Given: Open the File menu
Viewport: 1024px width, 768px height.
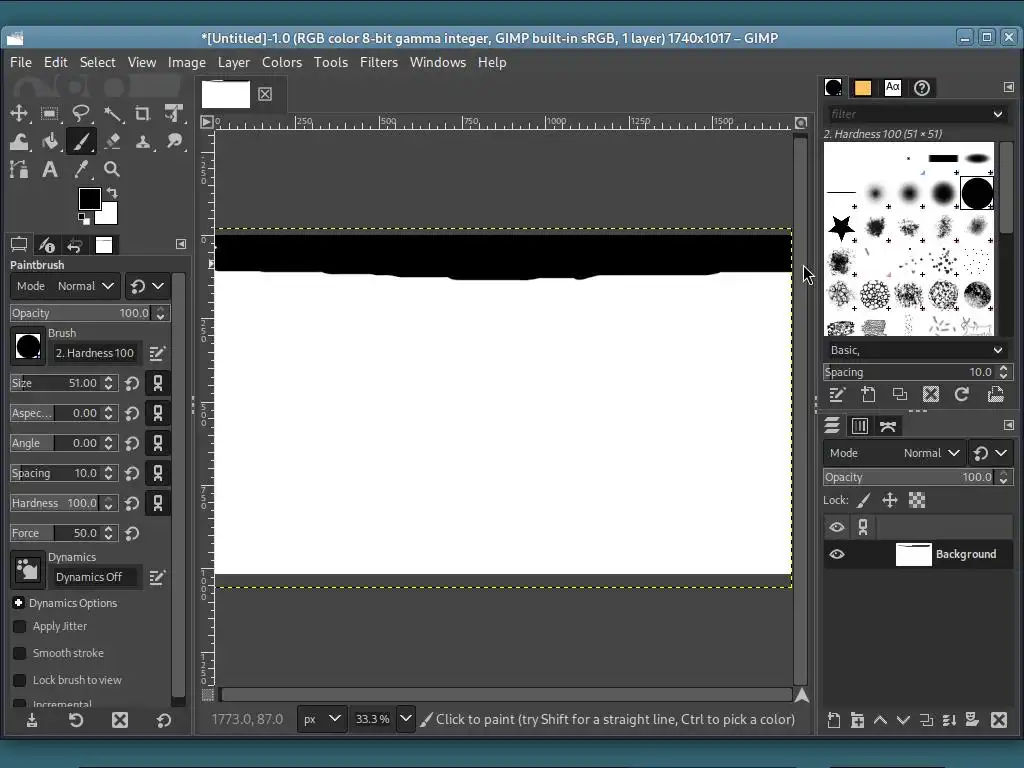Looking at the screenshot, I should pyautogui.click(x=20, y=62).
